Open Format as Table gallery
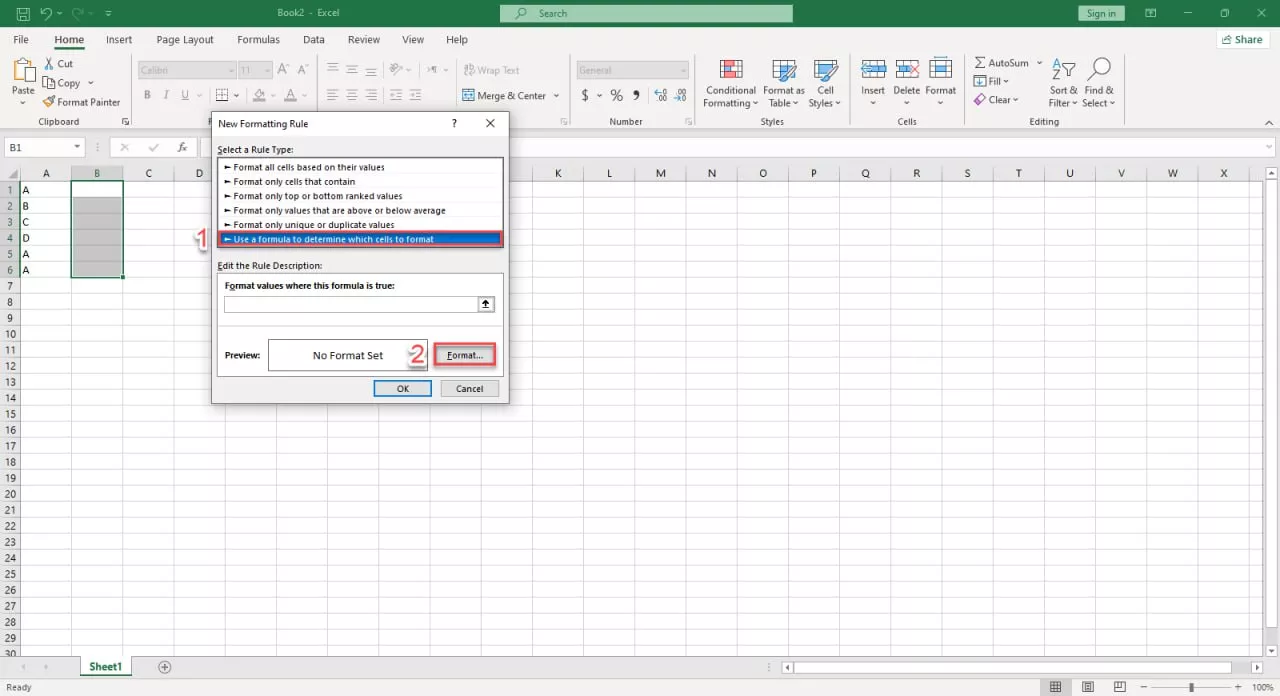The height and width of the screenshot is (696, 1280). pos(783,84)
